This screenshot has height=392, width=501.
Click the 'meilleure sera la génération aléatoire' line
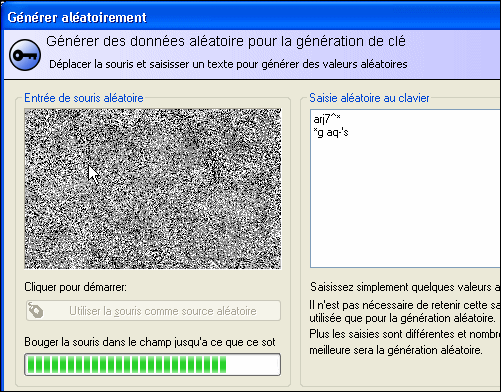(396, 350)
